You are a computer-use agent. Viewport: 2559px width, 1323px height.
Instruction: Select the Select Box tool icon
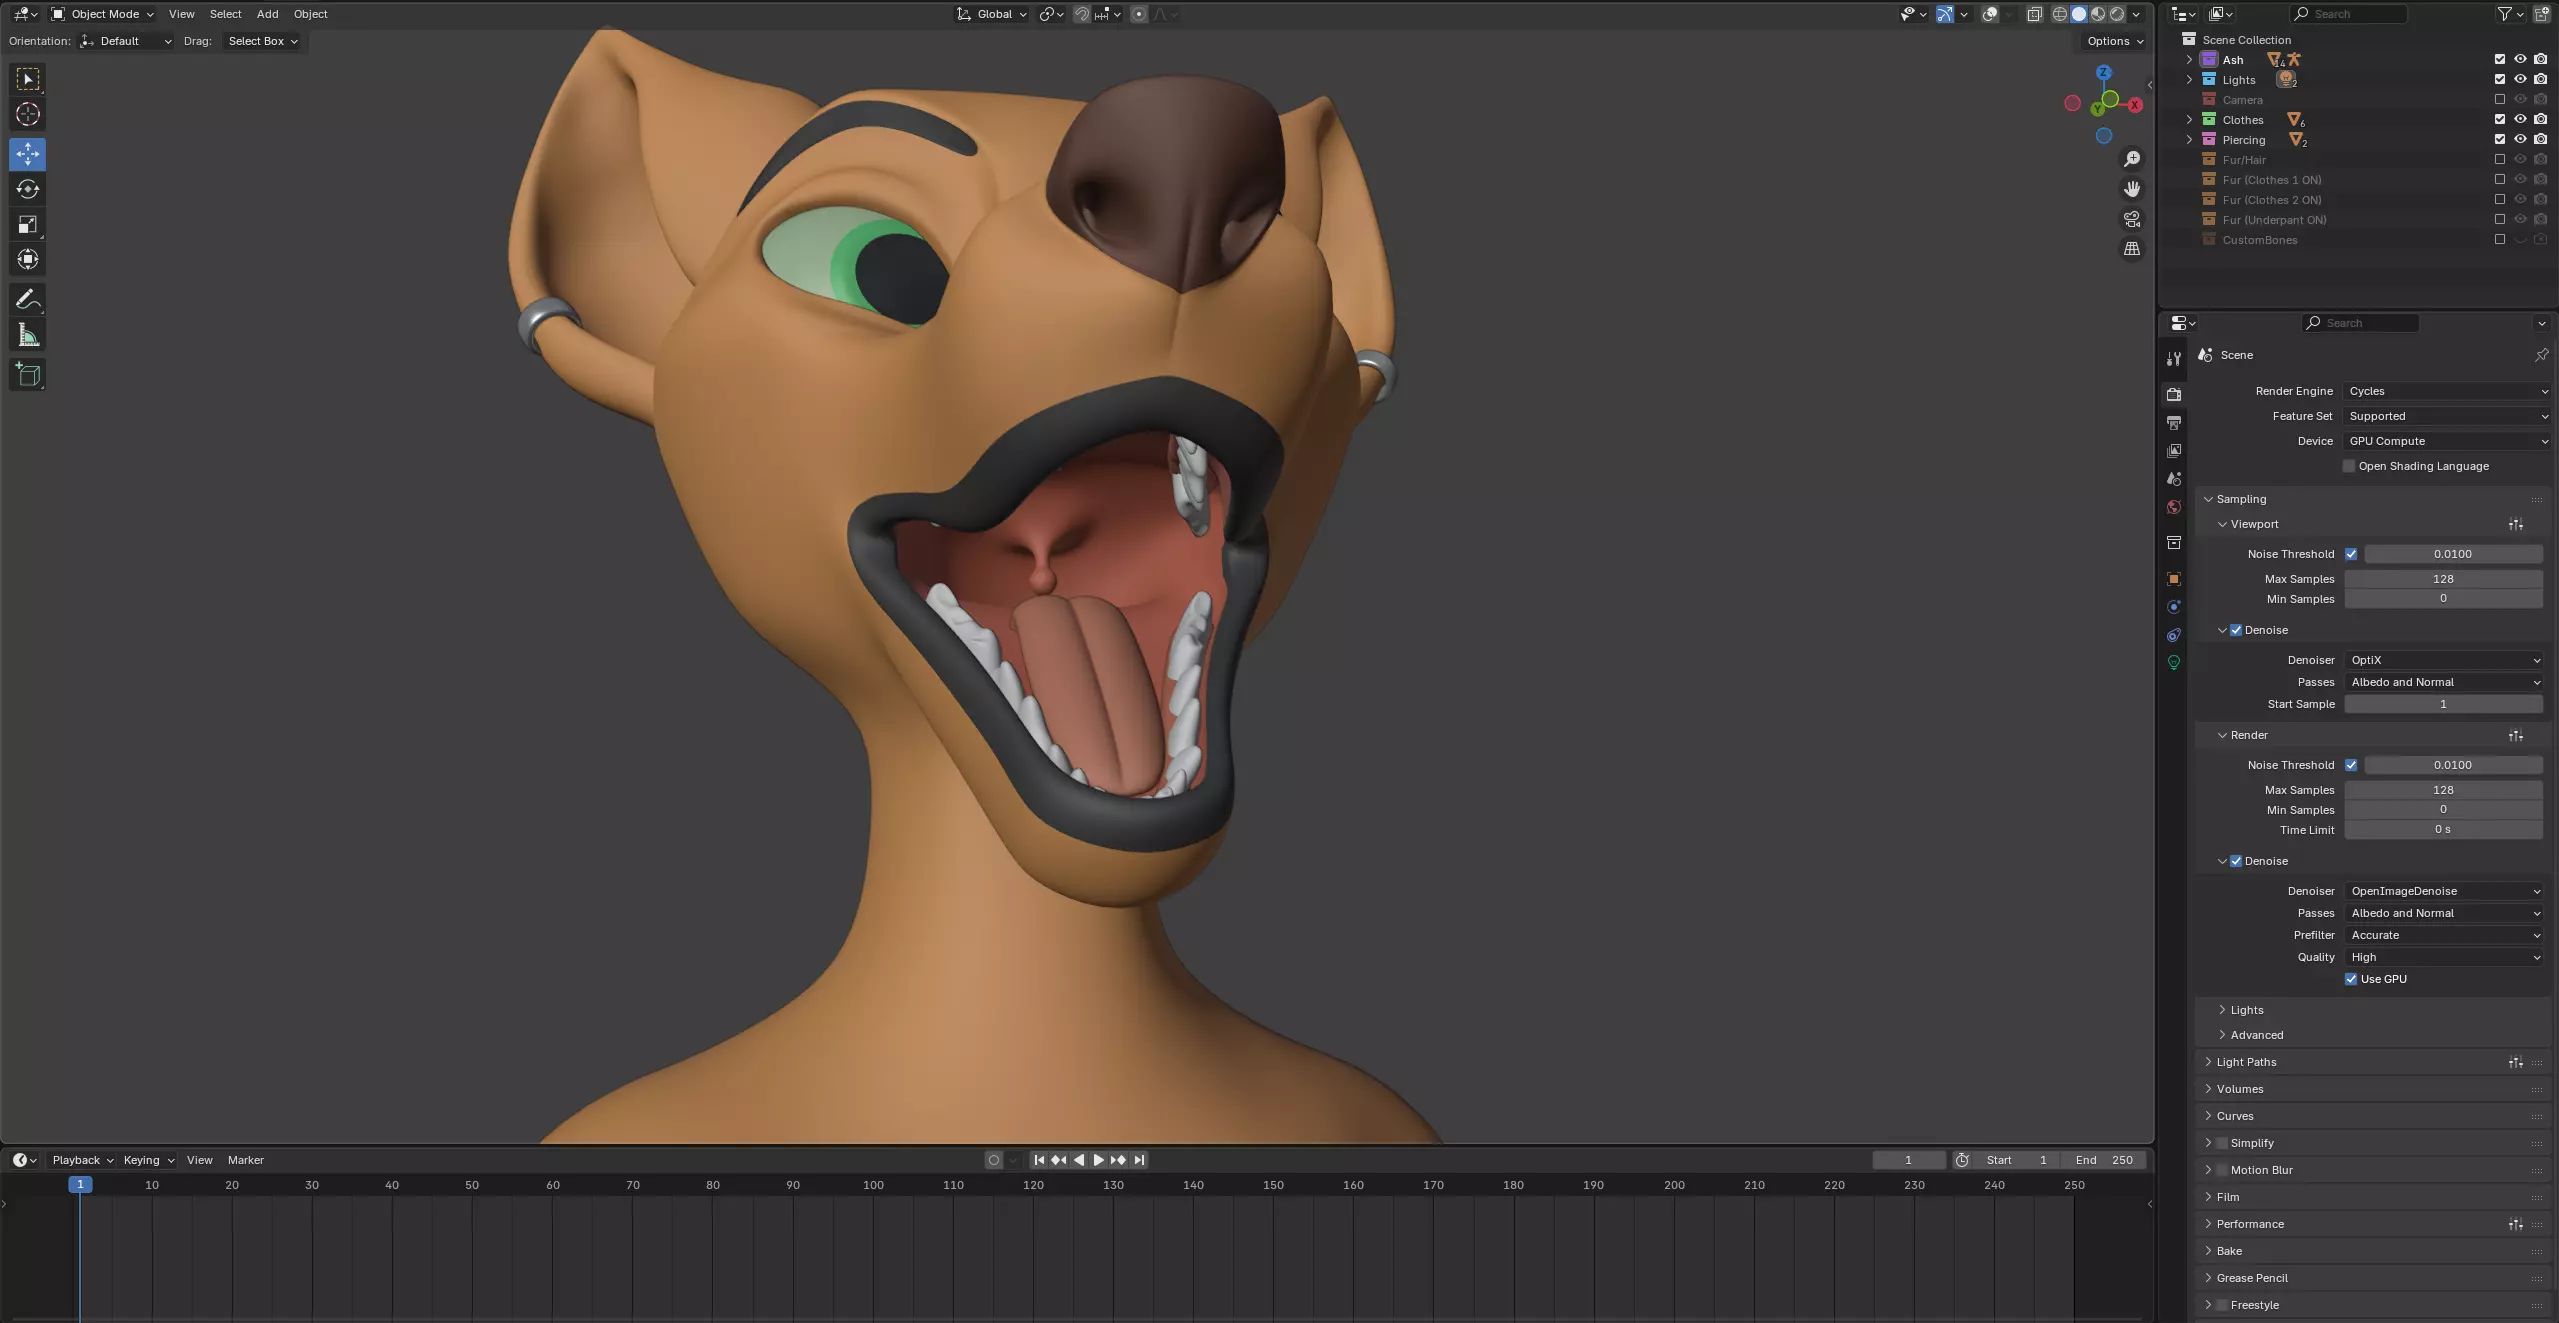[x=28, y=79]
